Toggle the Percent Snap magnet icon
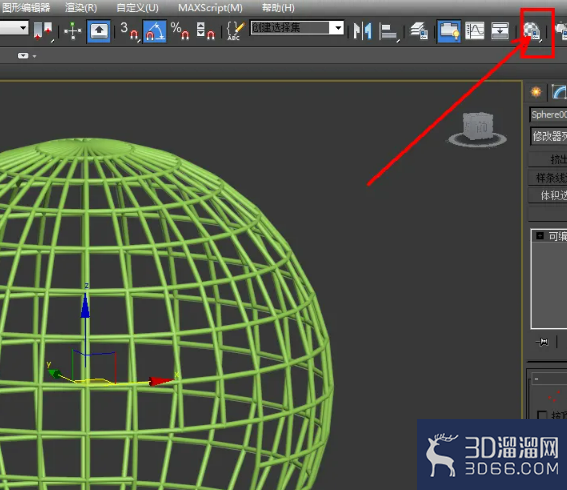Viewport: 567px width, 490px height. (180, 31)
